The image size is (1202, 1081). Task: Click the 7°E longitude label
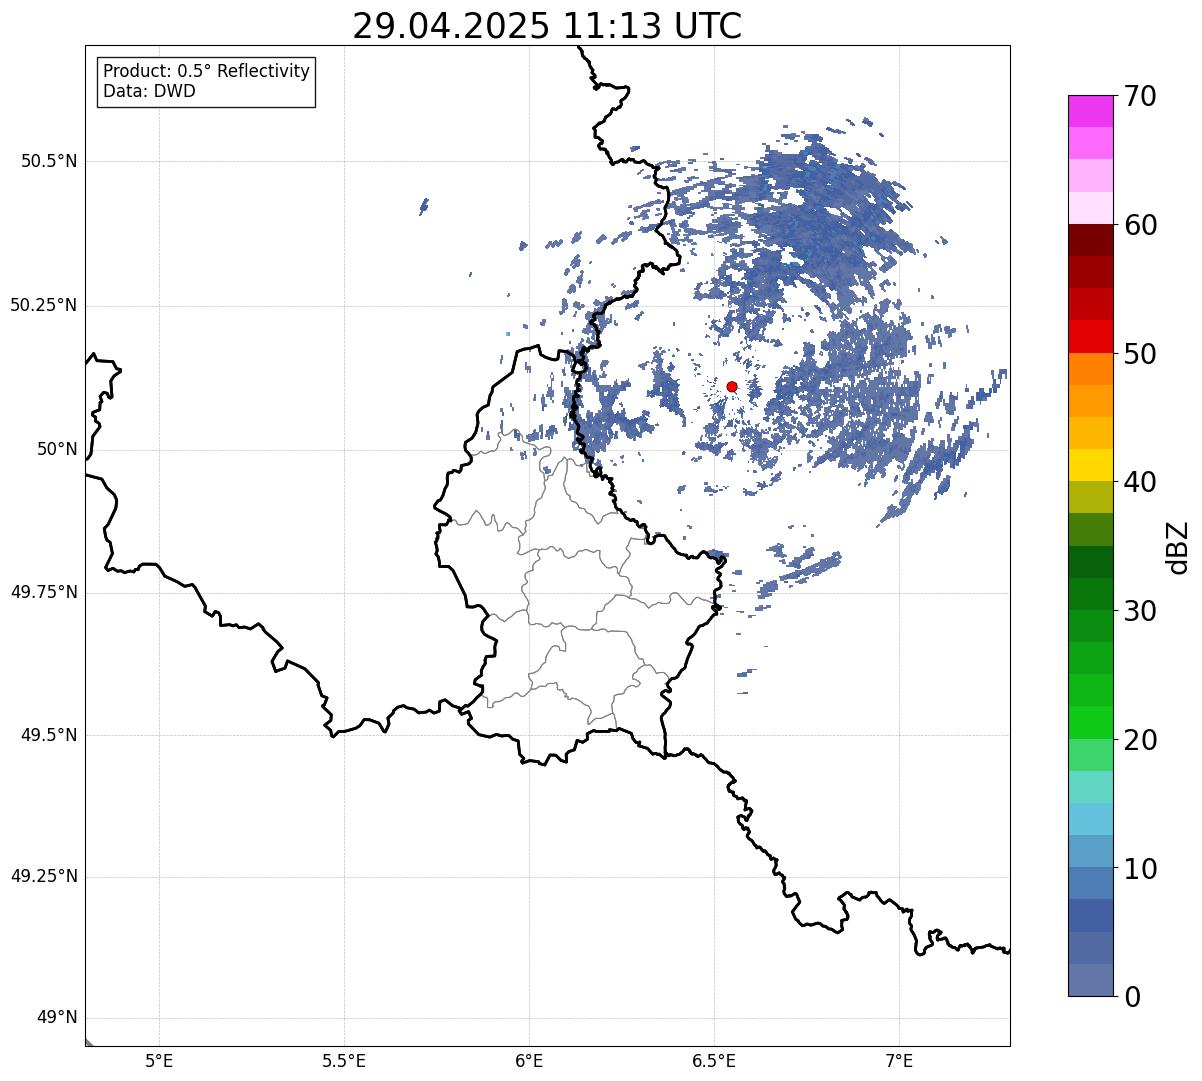[x=899, y=1060]
